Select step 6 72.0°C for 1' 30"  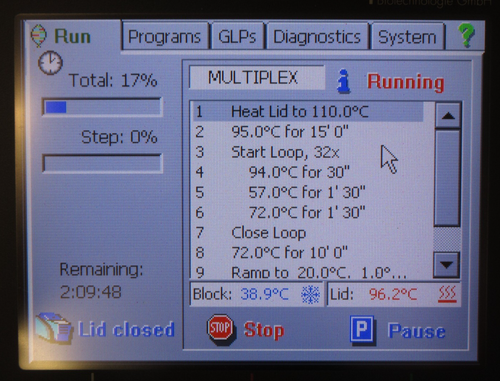pos(308,212)
